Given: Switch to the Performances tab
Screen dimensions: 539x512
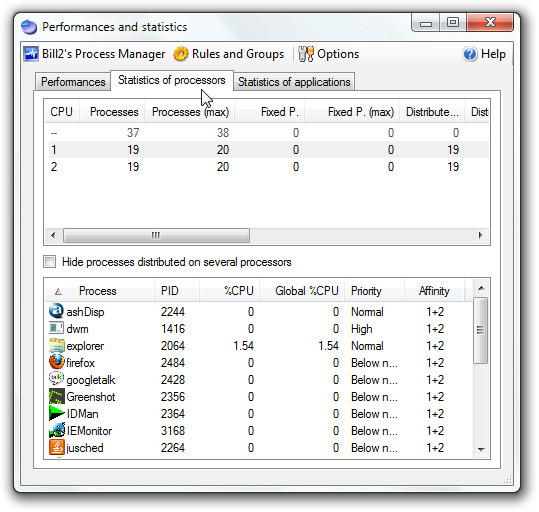Looking at the screenshot, I should 73,82.
